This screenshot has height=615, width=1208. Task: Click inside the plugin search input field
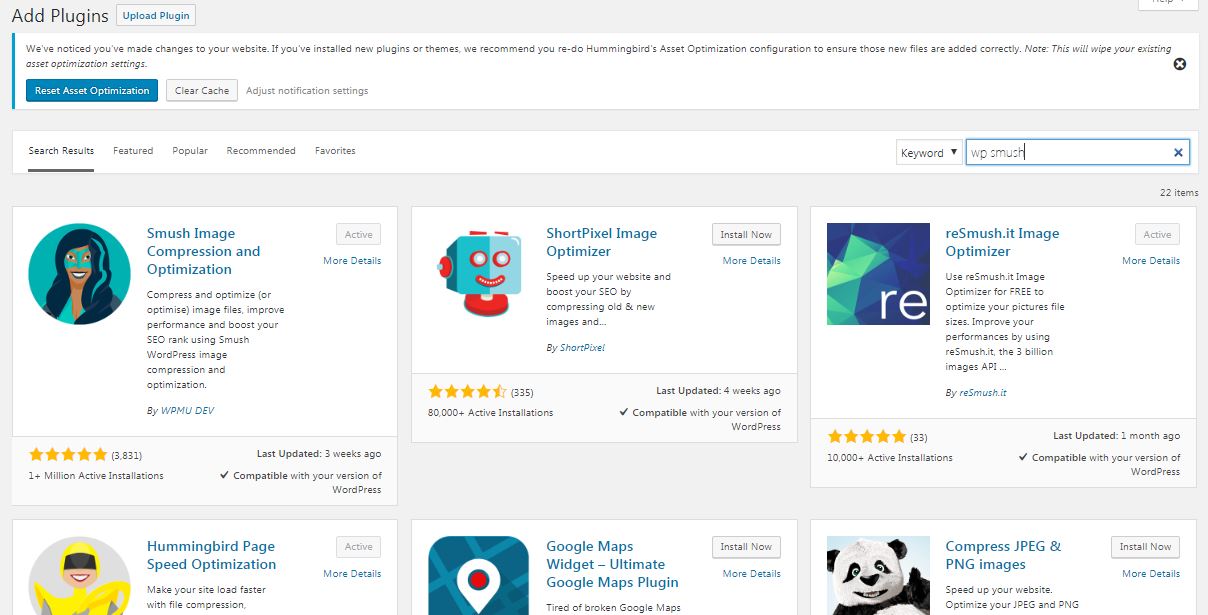click(x=1060, y=151)
